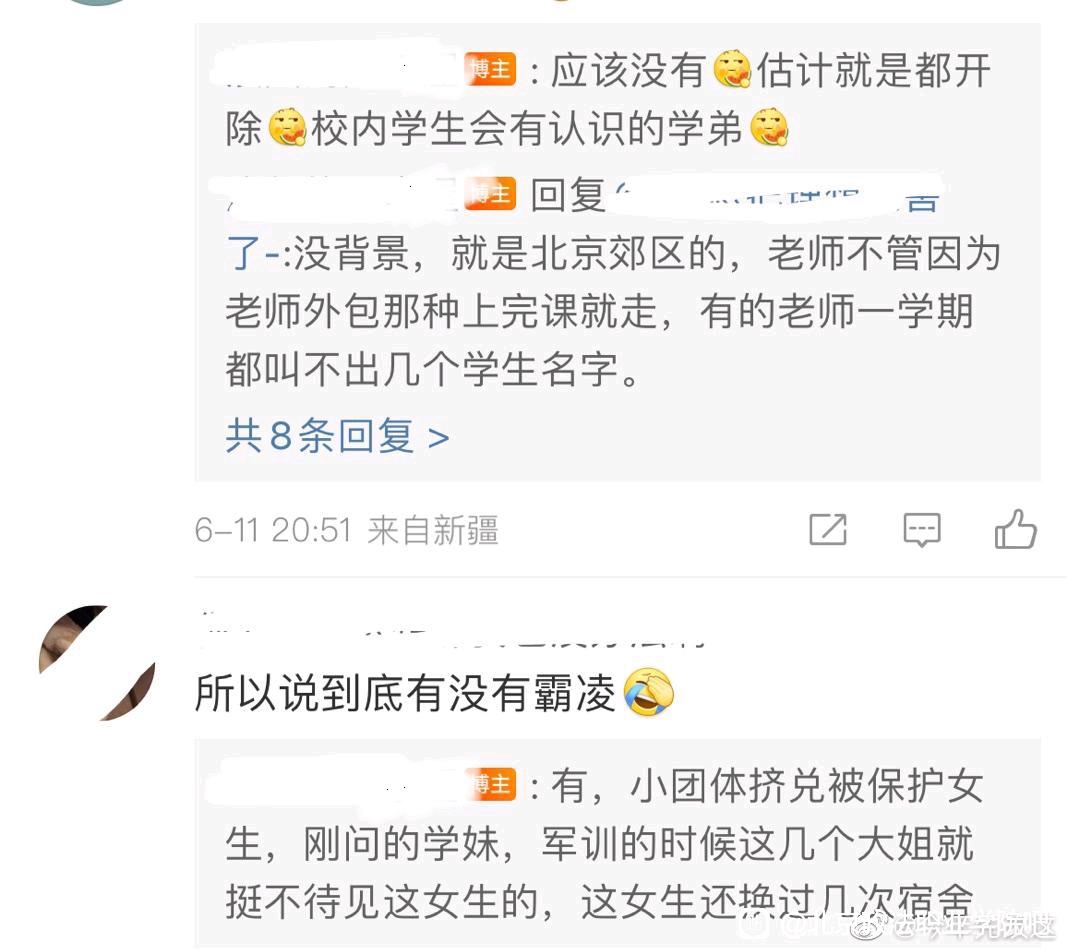
Task: Tap the watermelon emoji after 学弟
Action: 769,127
